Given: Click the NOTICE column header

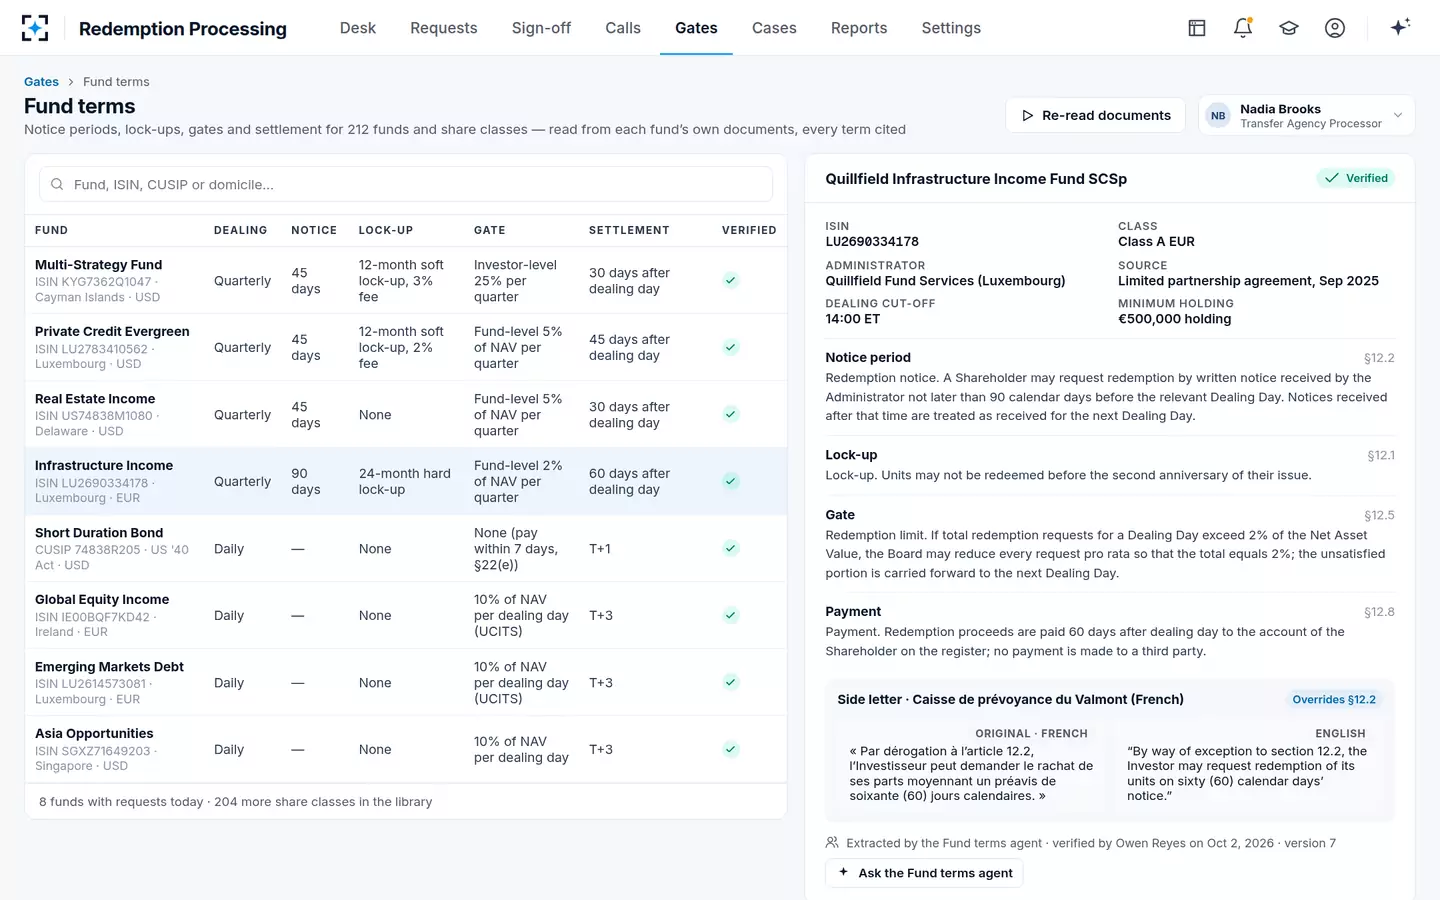Looking at the screenshot, I should point(314,230).
